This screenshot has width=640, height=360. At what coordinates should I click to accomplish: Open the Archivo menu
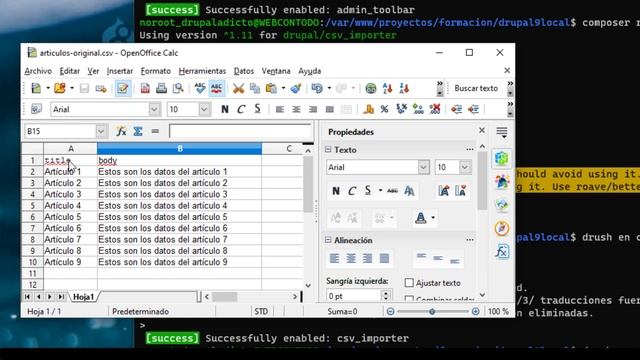coord(38,71)
